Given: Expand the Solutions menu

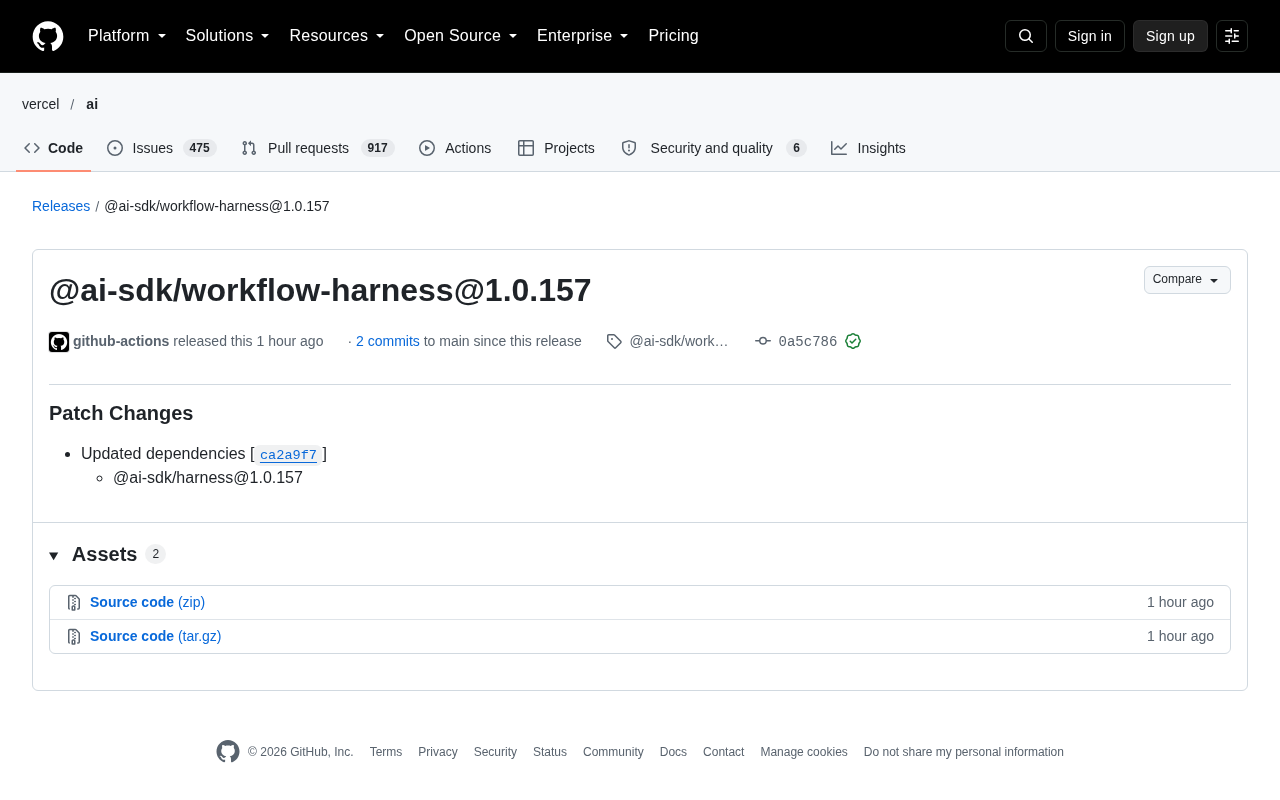Looking at the screenshot, I should [x=228, y=36].
